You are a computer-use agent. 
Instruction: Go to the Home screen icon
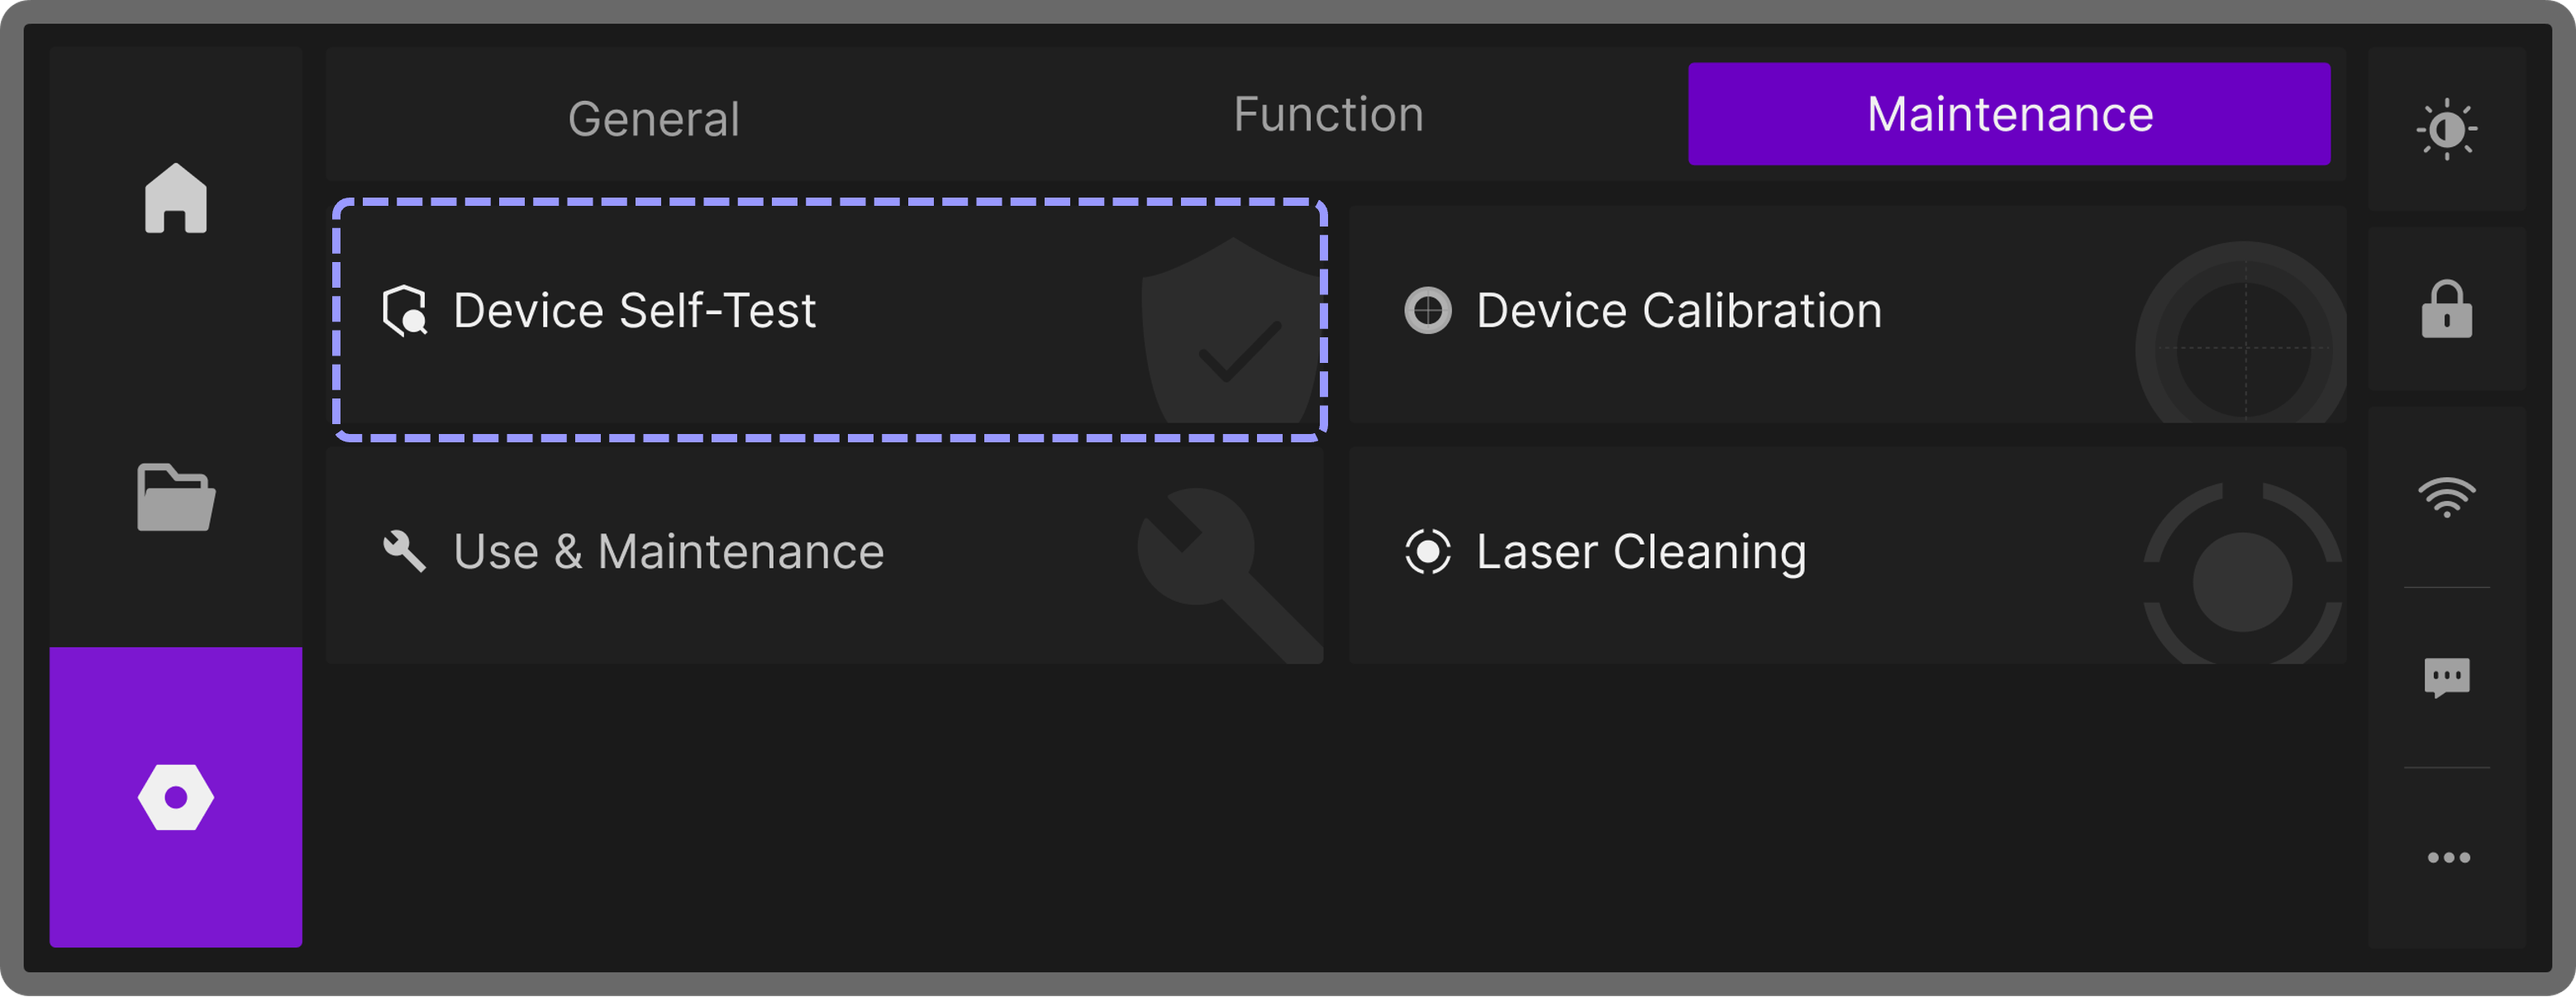tap(176, 198)
